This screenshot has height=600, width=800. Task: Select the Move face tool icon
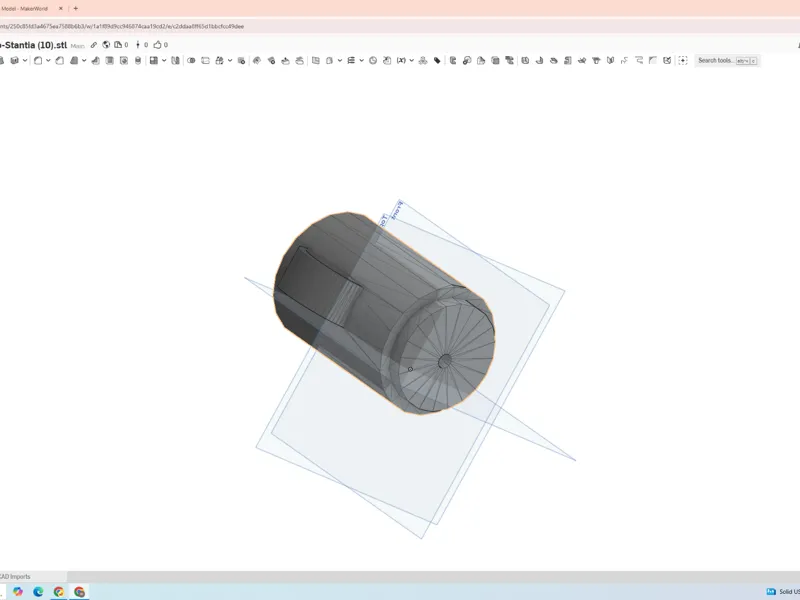pyautogui.click(x=285, y=60)
